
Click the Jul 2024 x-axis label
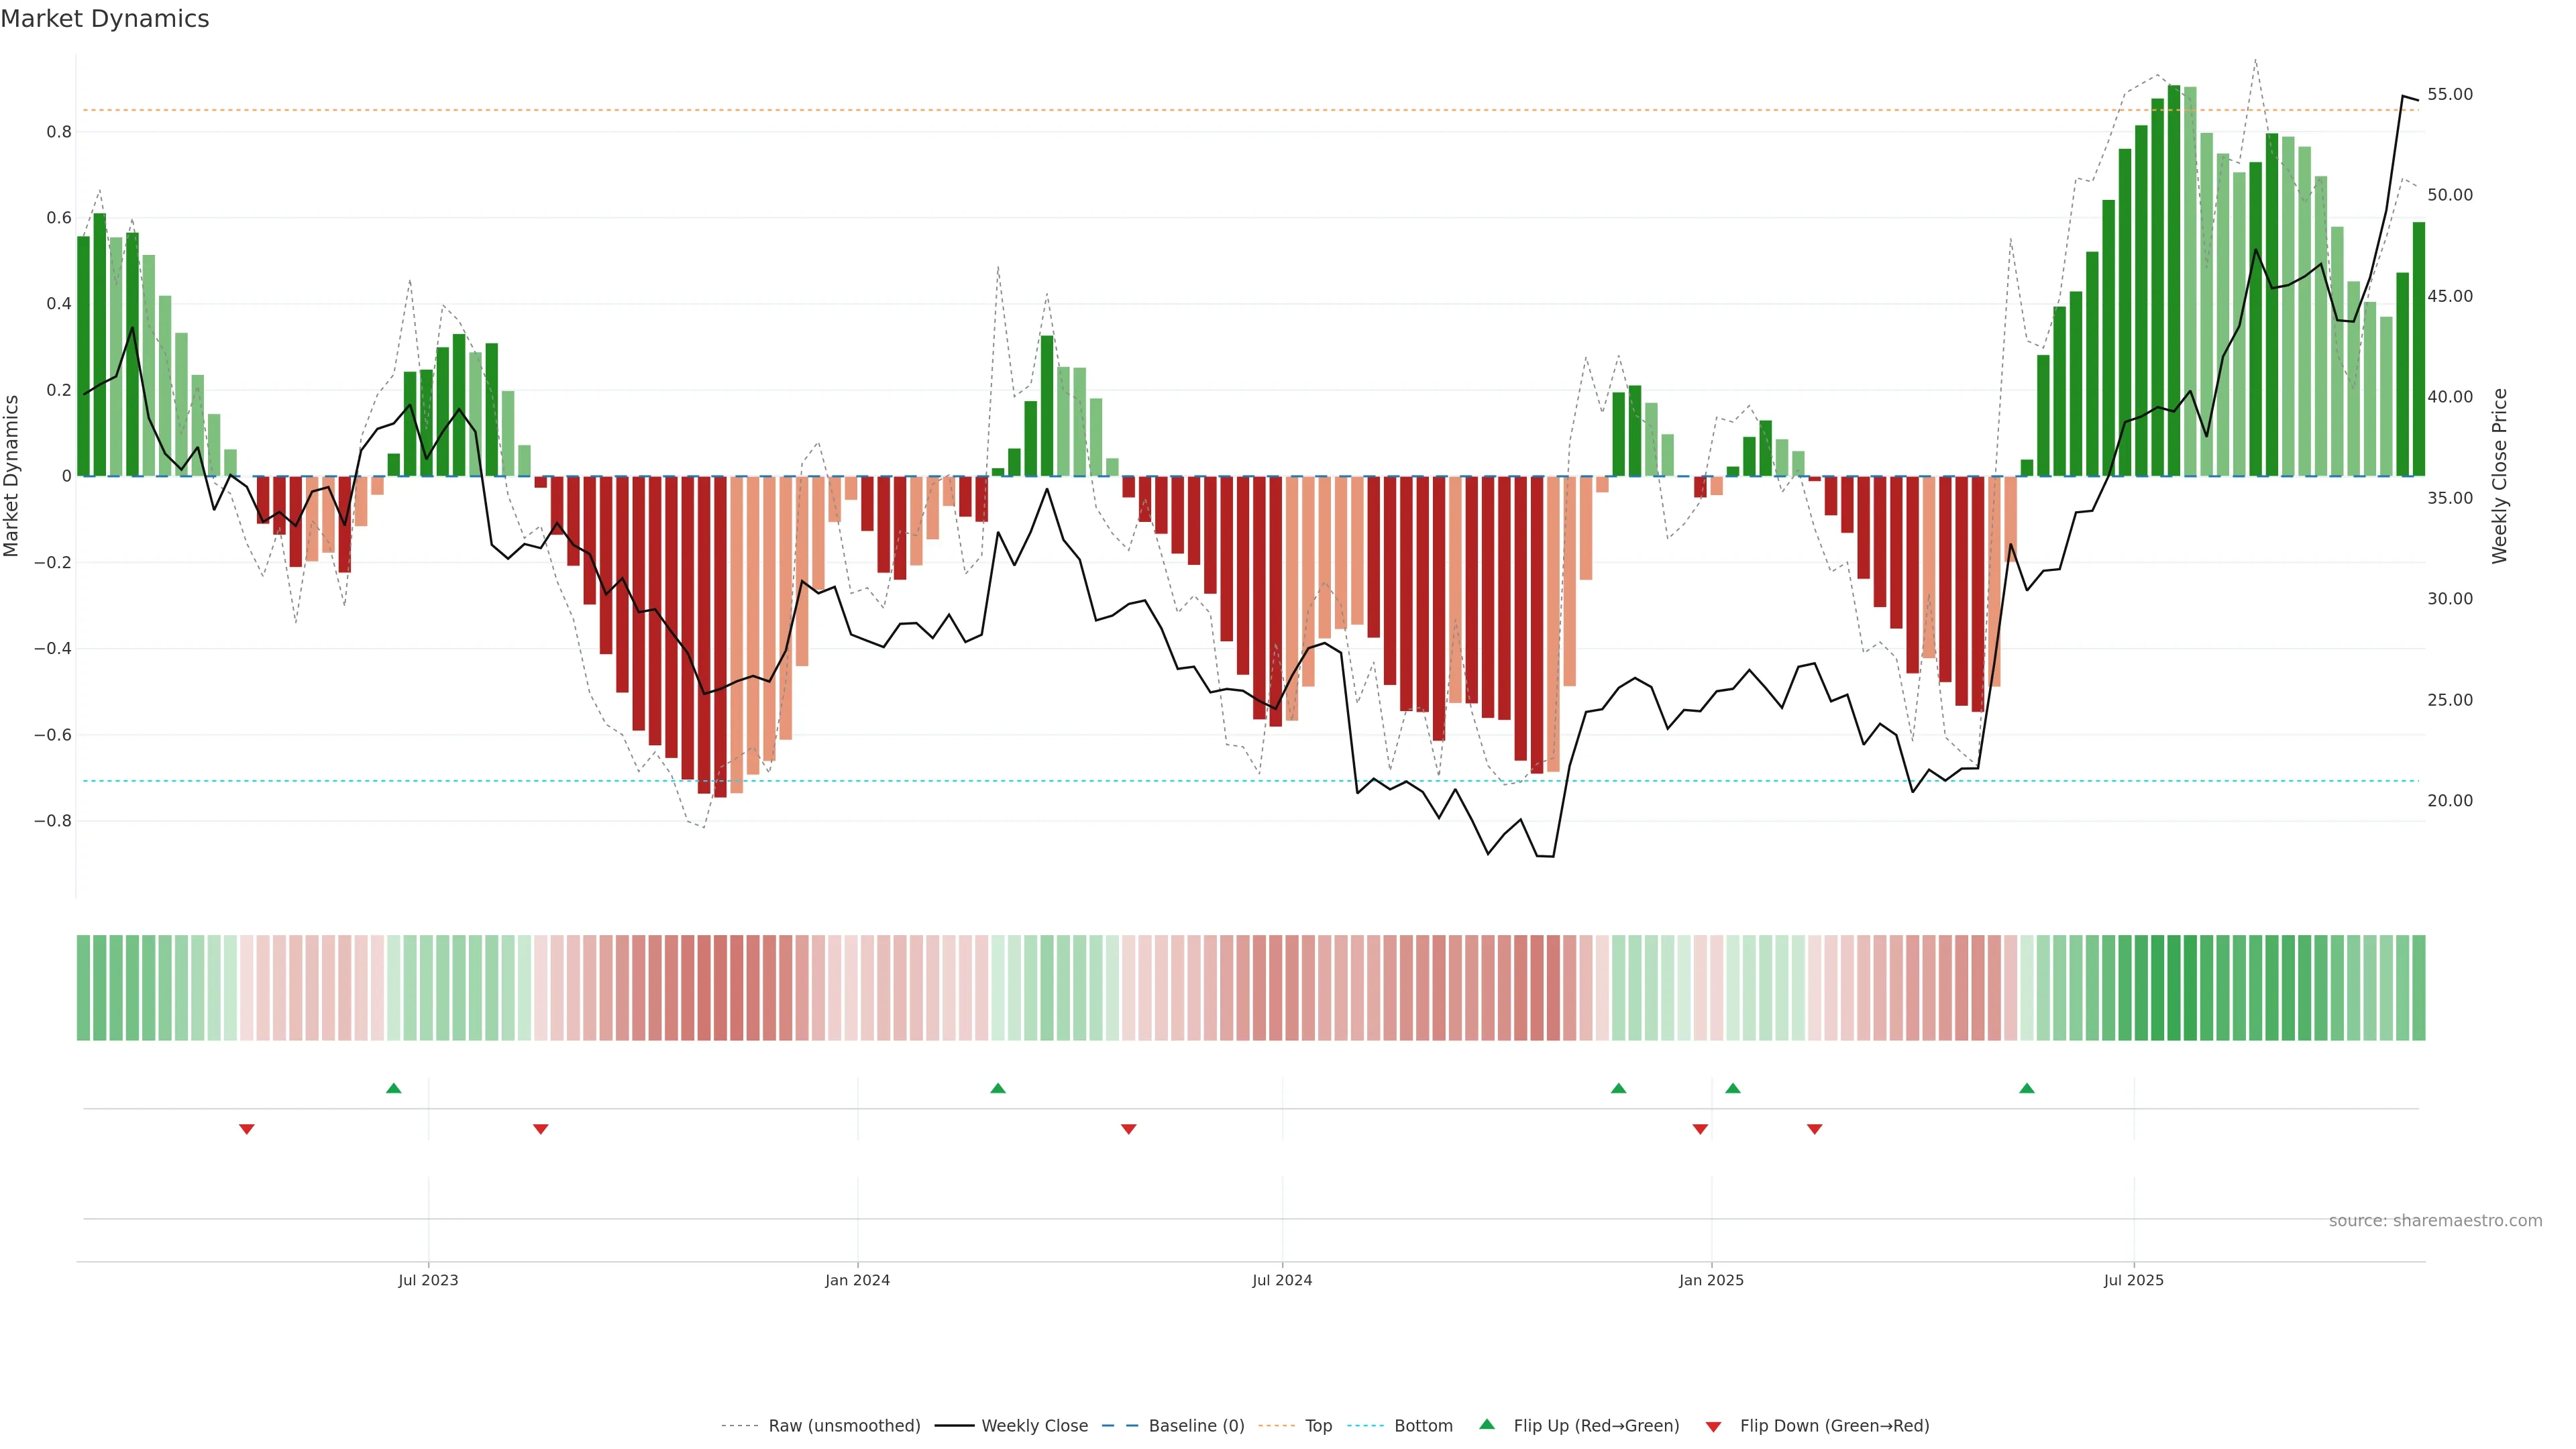click(x=1282, y=1280)
